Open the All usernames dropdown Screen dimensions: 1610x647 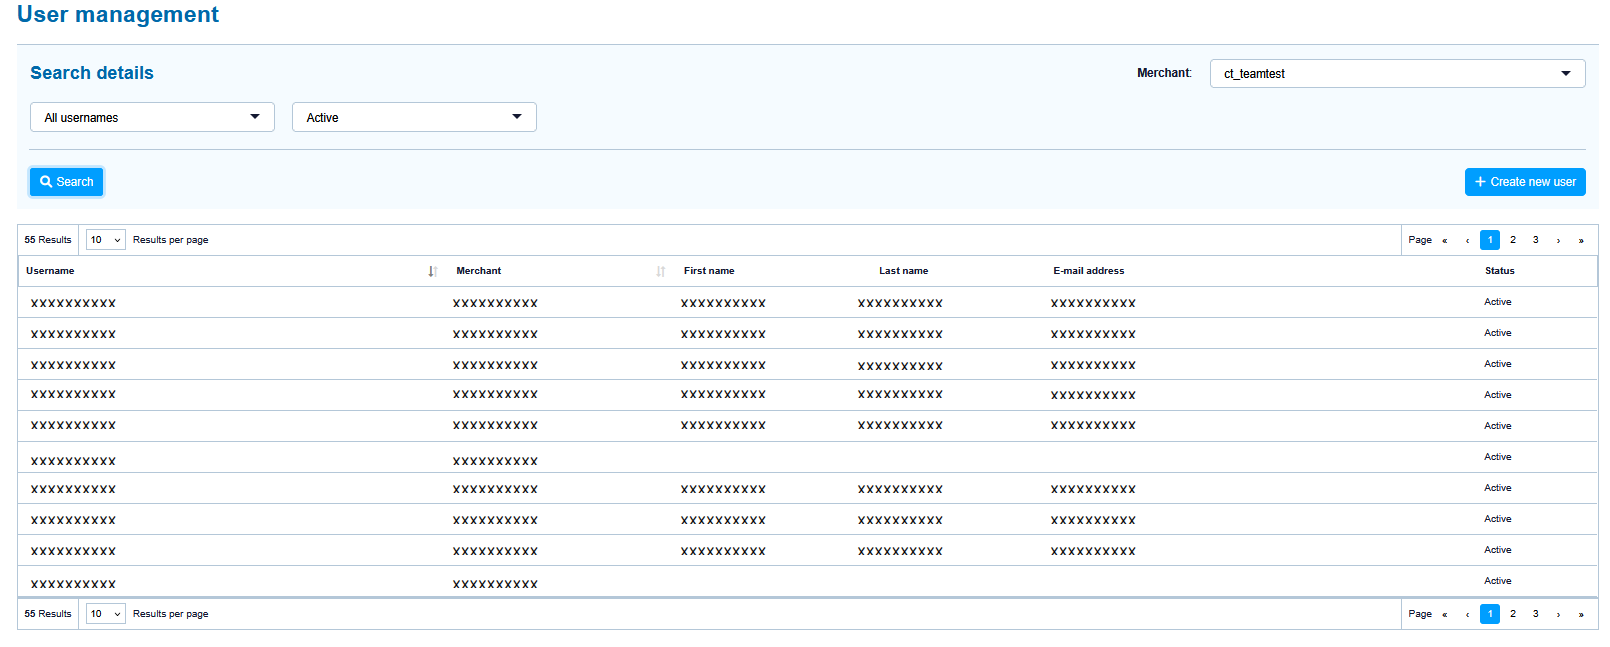pyautogui.click(x=152, y=117)
